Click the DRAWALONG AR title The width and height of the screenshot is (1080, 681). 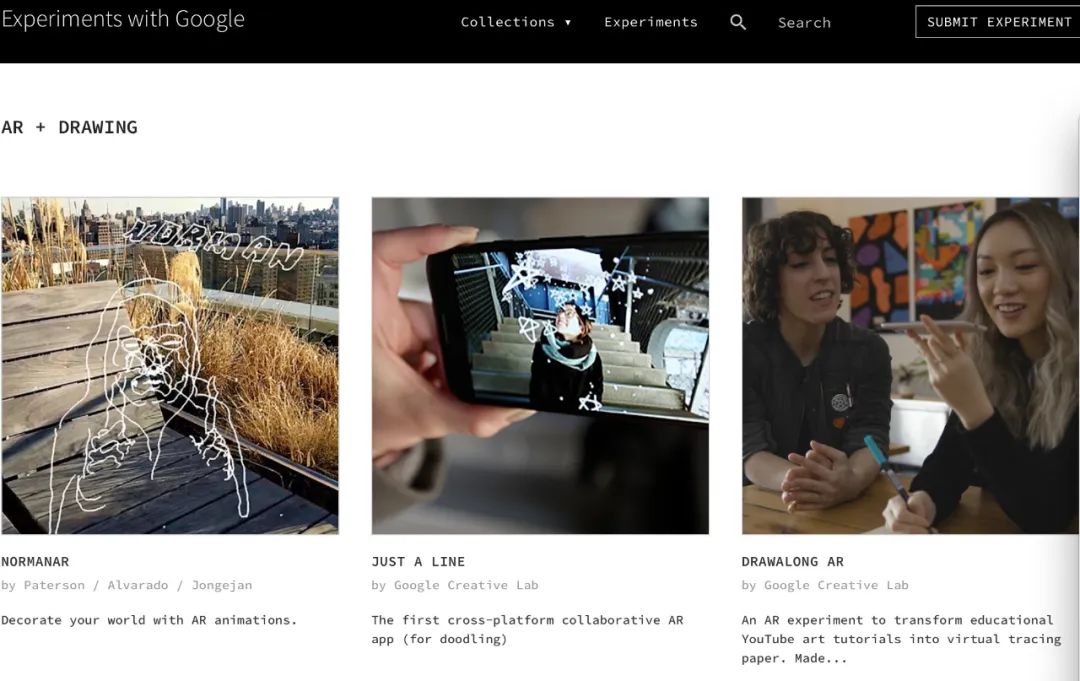click(792, 561)
